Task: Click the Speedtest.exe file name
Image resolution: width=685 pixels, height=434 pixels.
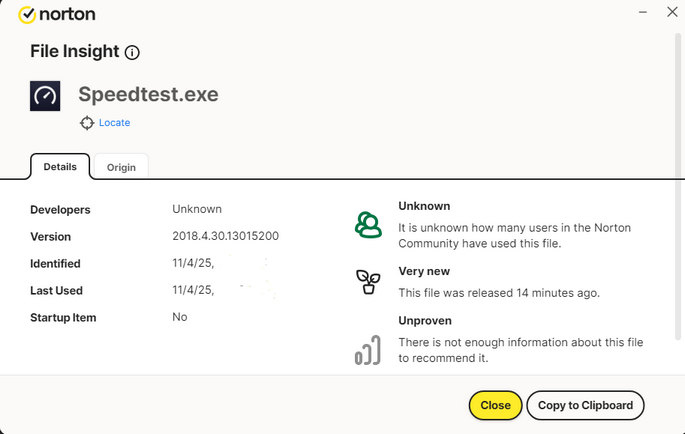Action: 148,95
